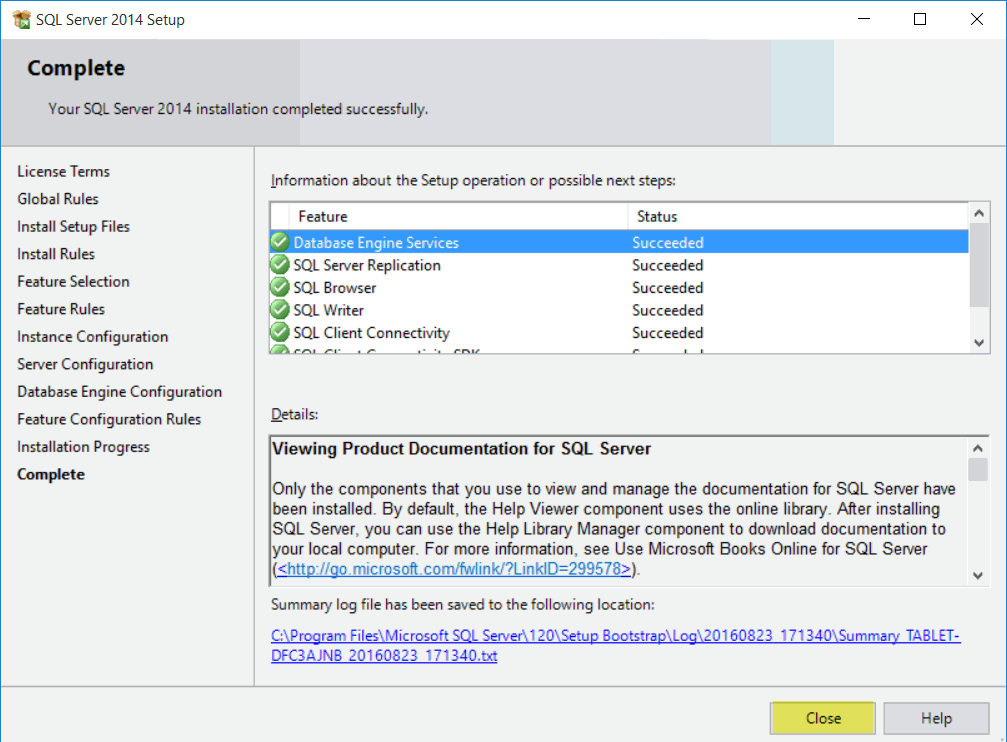Click the Feature Rules step
This screenshot has height=742, width=1007.
point(61,309)
